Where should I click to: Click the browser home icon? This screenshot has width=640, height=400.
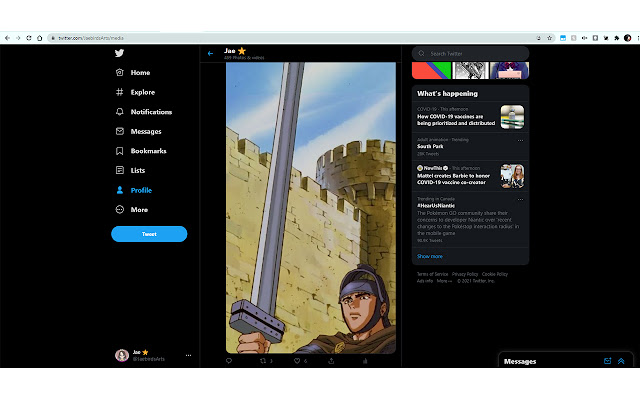pos(40,38)
